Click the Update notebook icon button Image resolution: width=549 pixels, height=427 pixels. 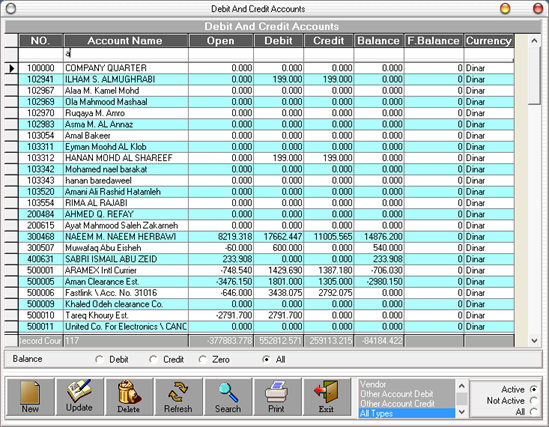pos(79,397)
